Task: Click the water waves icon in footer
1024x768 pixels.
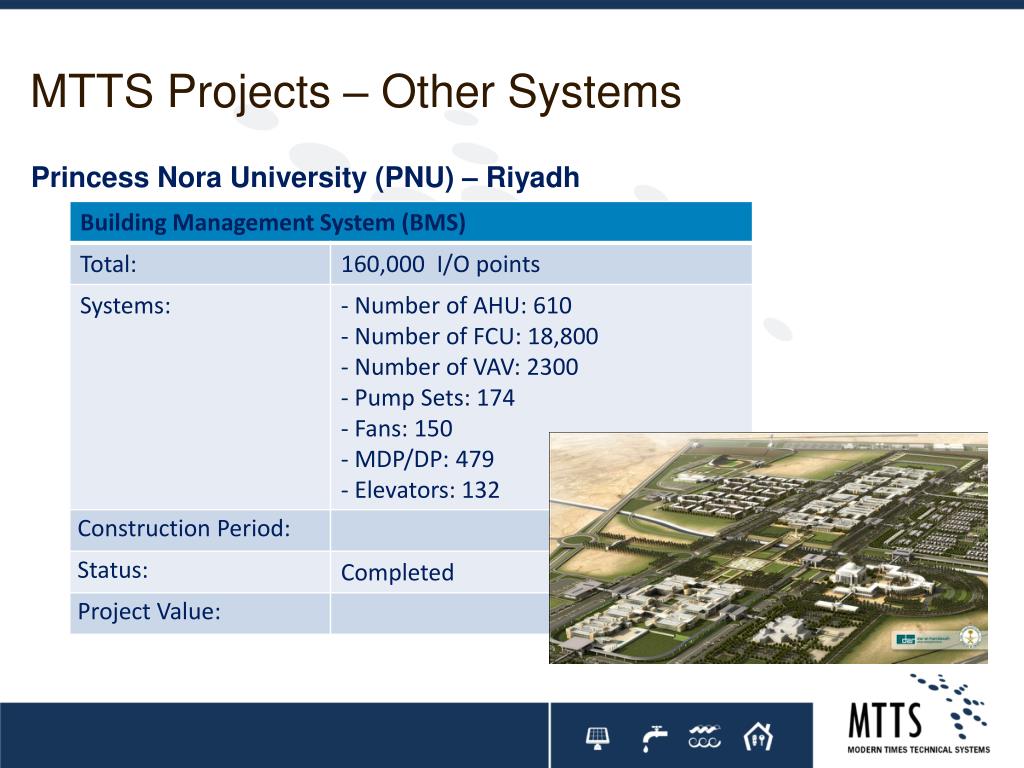Action: click(704, 737)
